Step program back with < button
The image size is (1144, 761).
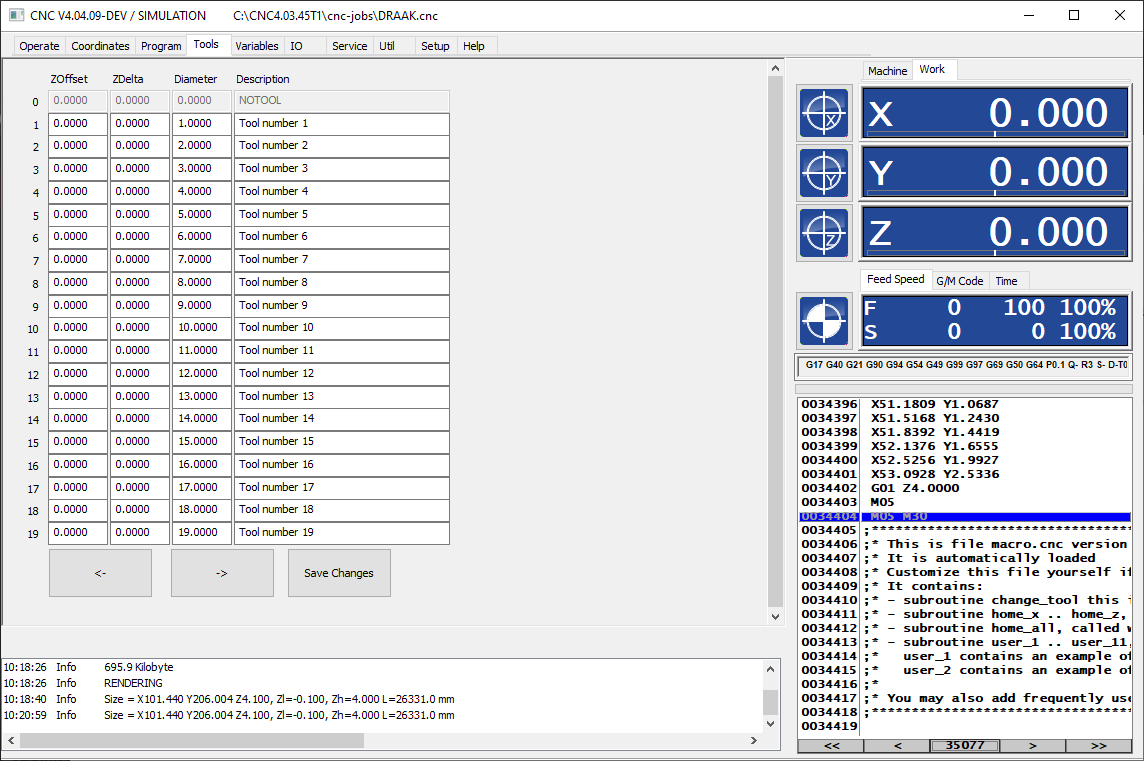point(897,746)
